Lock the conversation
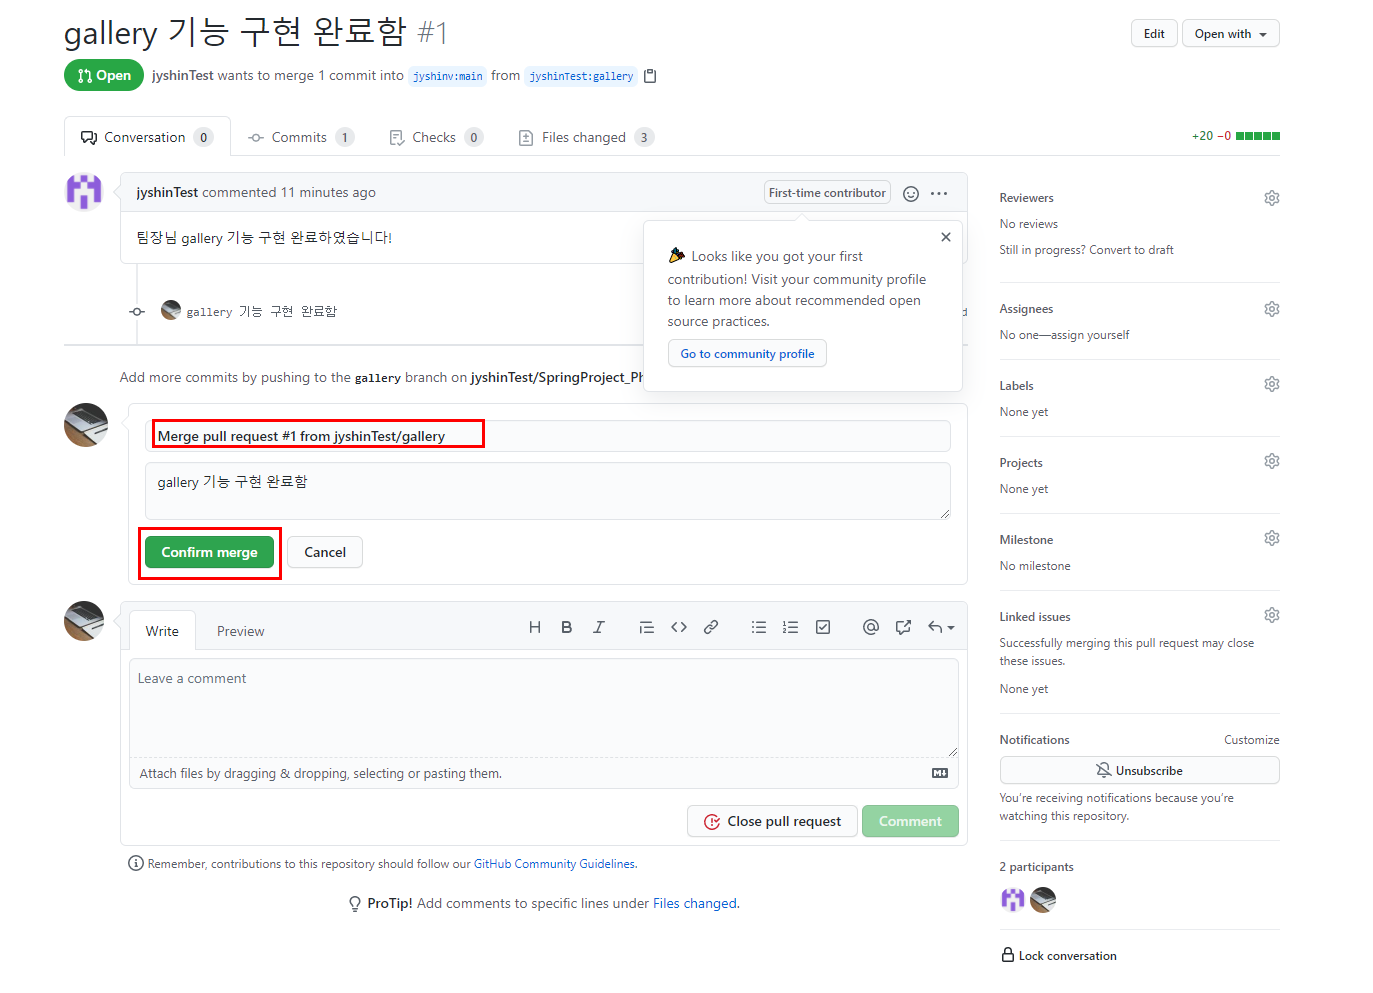Viewport: 1373px width, 993px height. 1059,955
